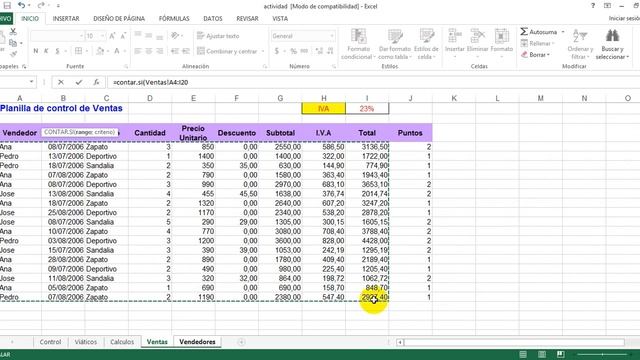Increase indent icon
This screenshot has width=640, height=360.
tap(186, 51)
